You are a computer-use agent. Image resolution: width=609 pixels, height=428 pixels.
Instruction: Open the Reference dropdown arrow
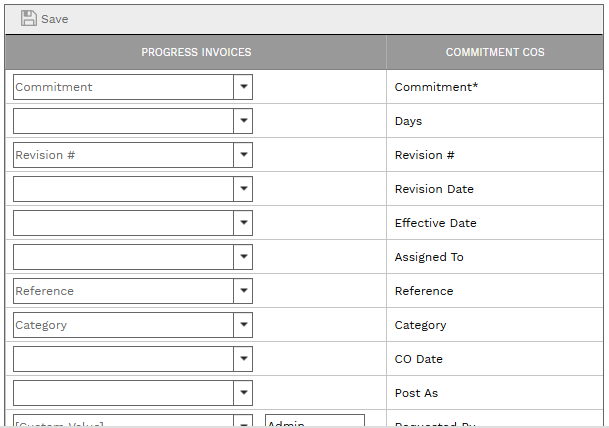[243, 291]
